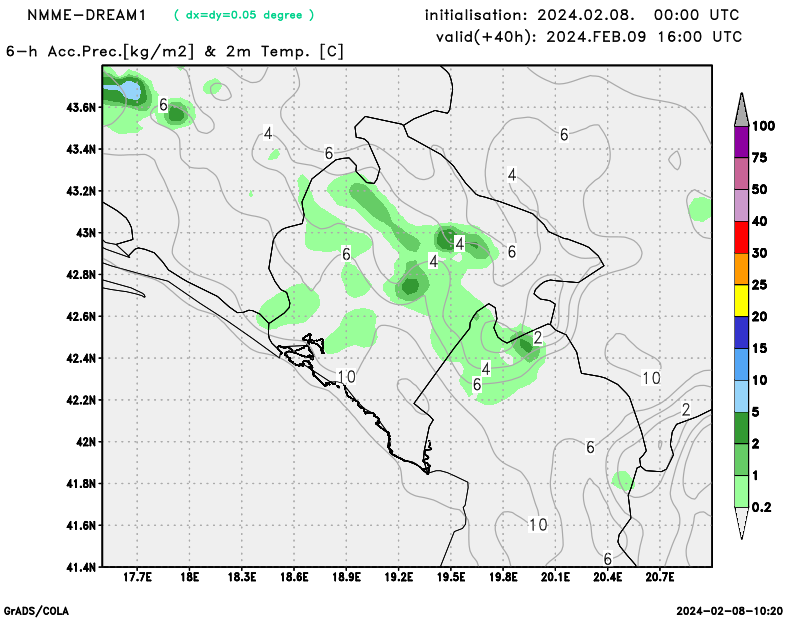Click the white triangle below the legend
This screenshot has width=800, height=618.
coord(741,523)
